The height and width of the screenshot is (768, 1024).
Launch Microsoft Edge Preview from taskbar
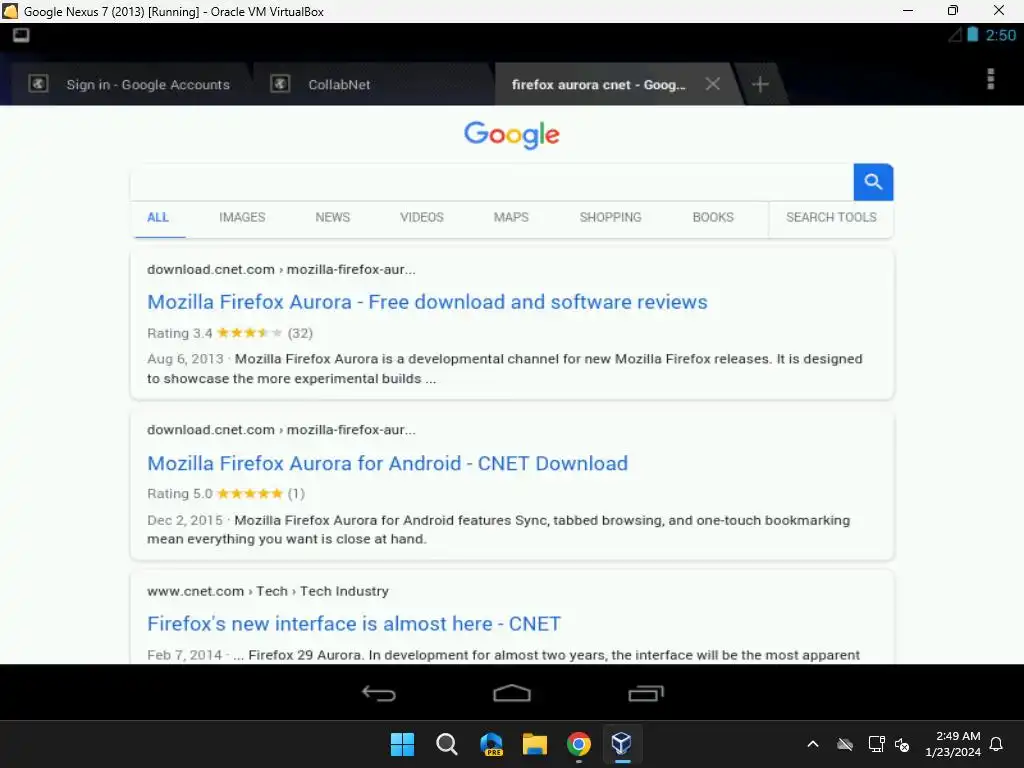(x=491, y=744)
